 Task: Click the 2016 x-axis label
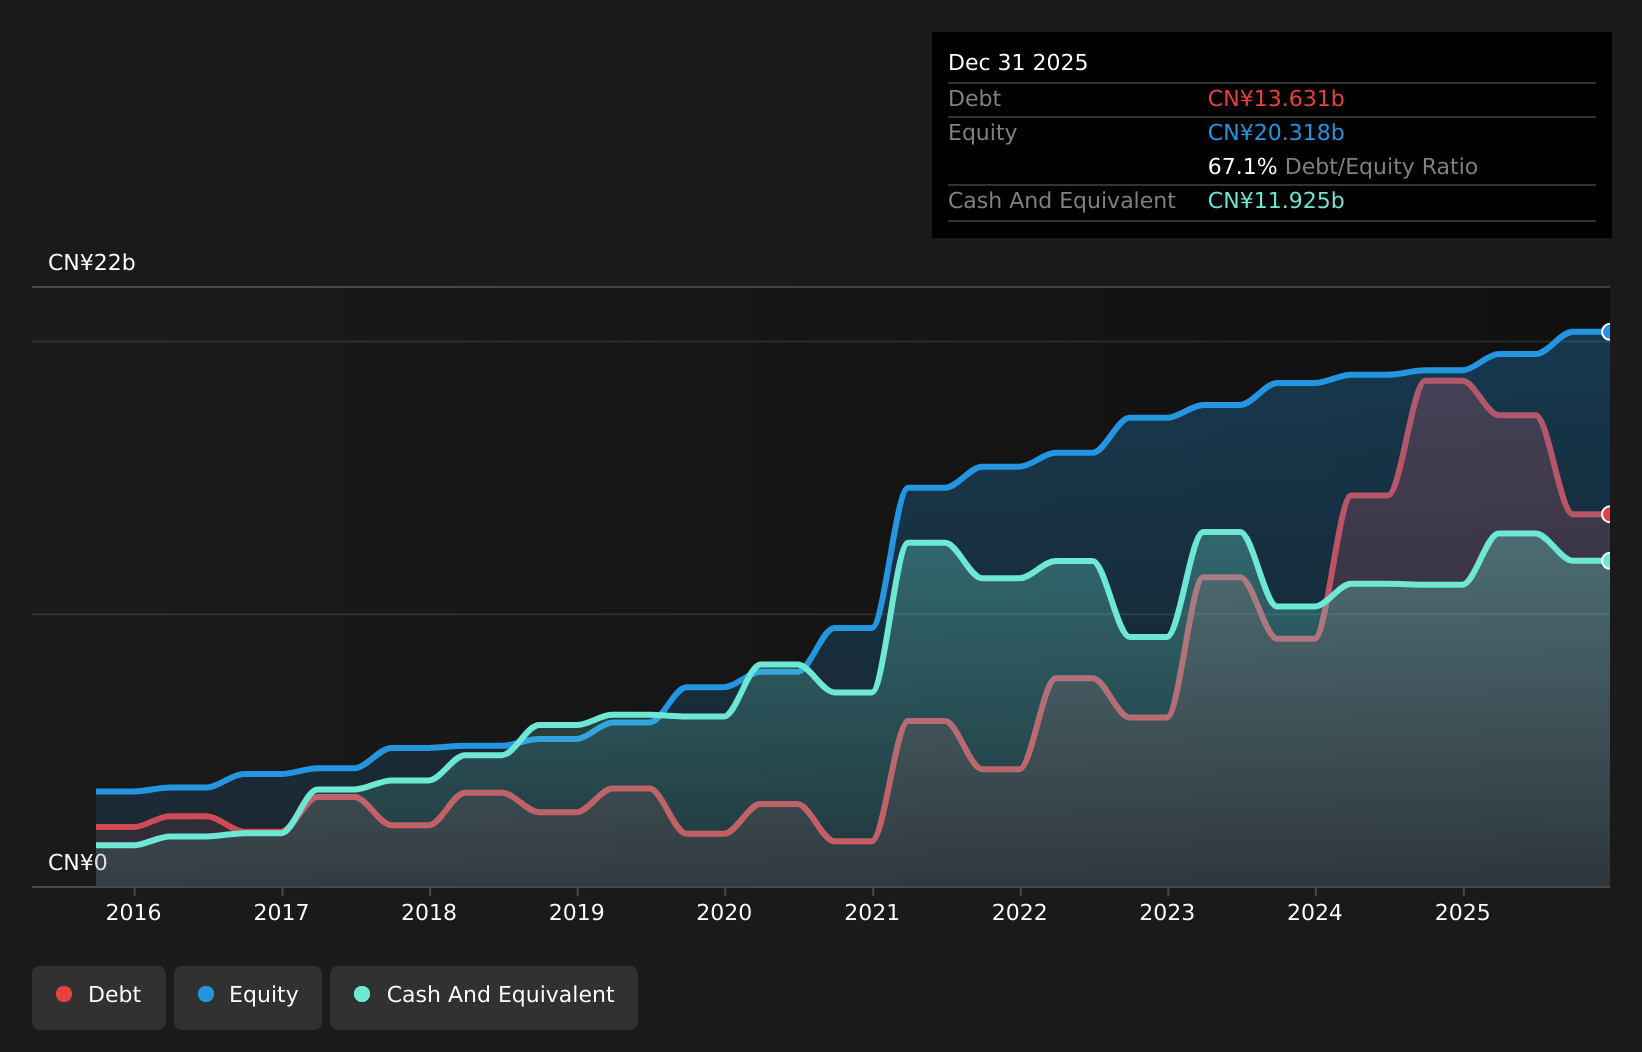134,912
